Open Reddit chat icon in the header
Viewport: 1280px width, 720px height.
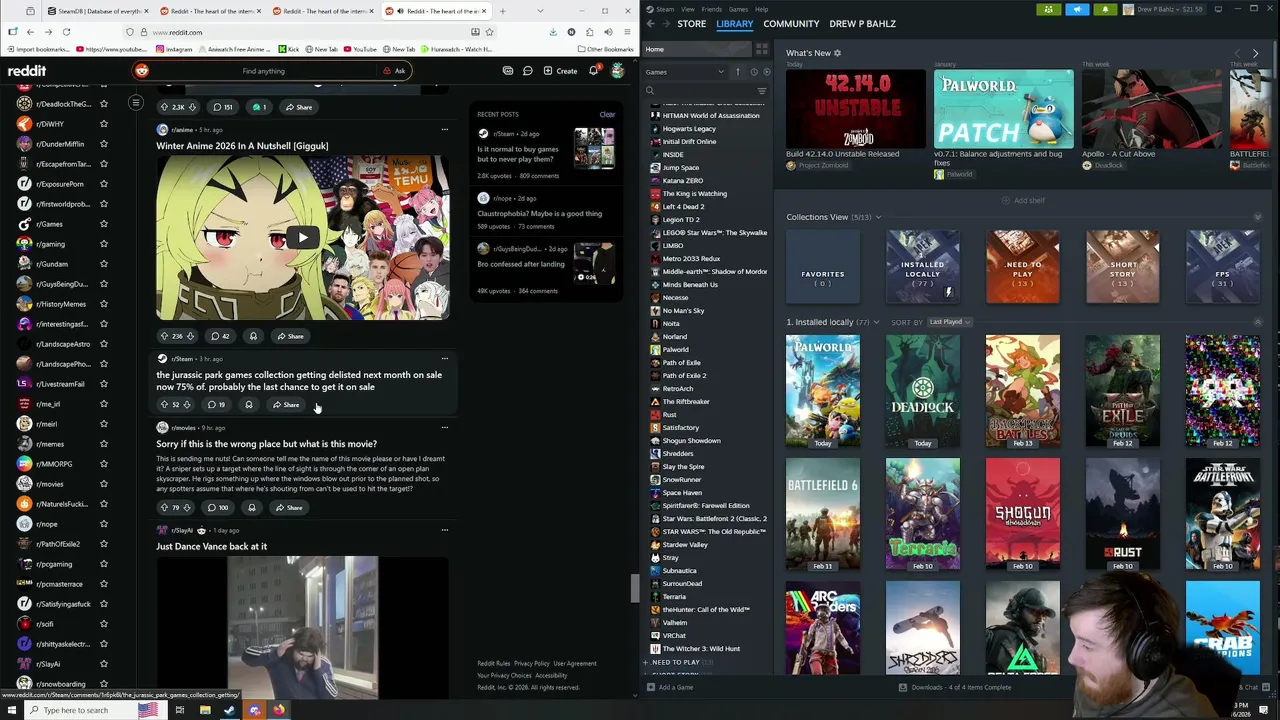tap(528, 71)
